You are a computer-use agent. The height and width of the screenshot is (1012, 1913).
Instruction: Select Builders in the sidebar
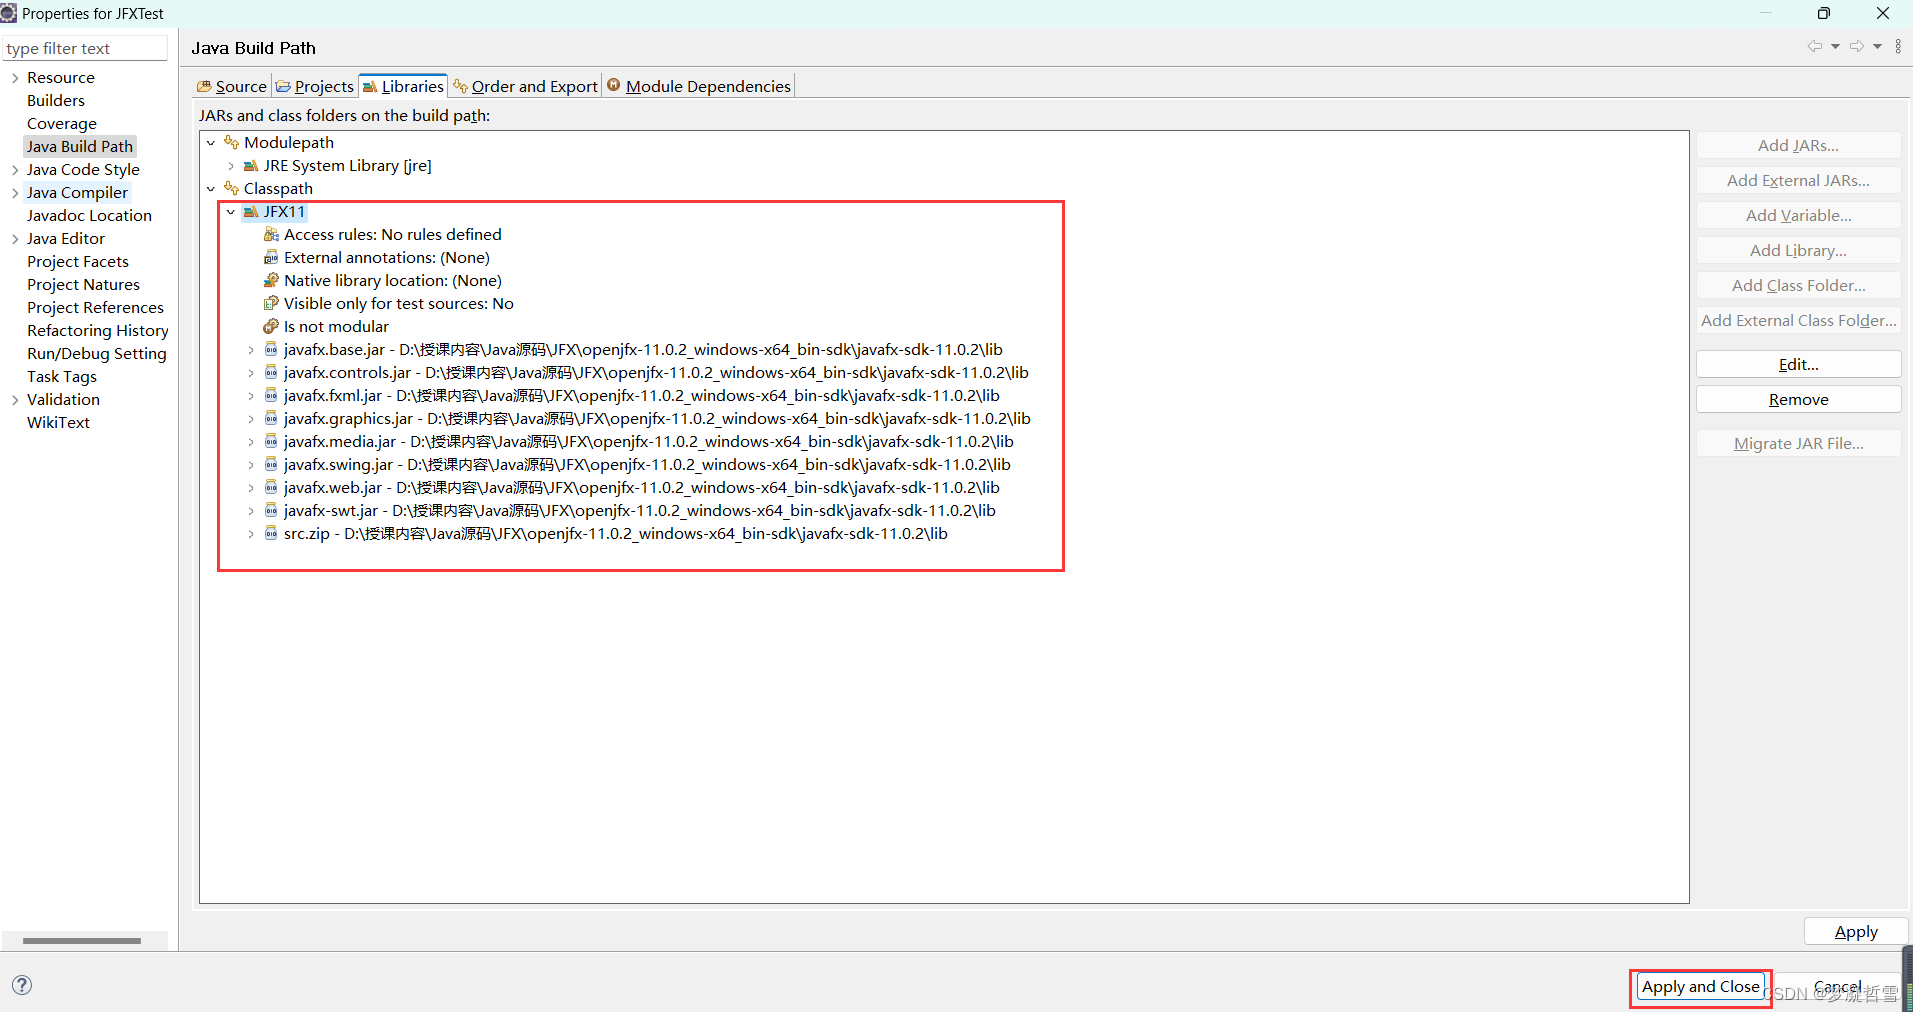click(x=56, y=101)
